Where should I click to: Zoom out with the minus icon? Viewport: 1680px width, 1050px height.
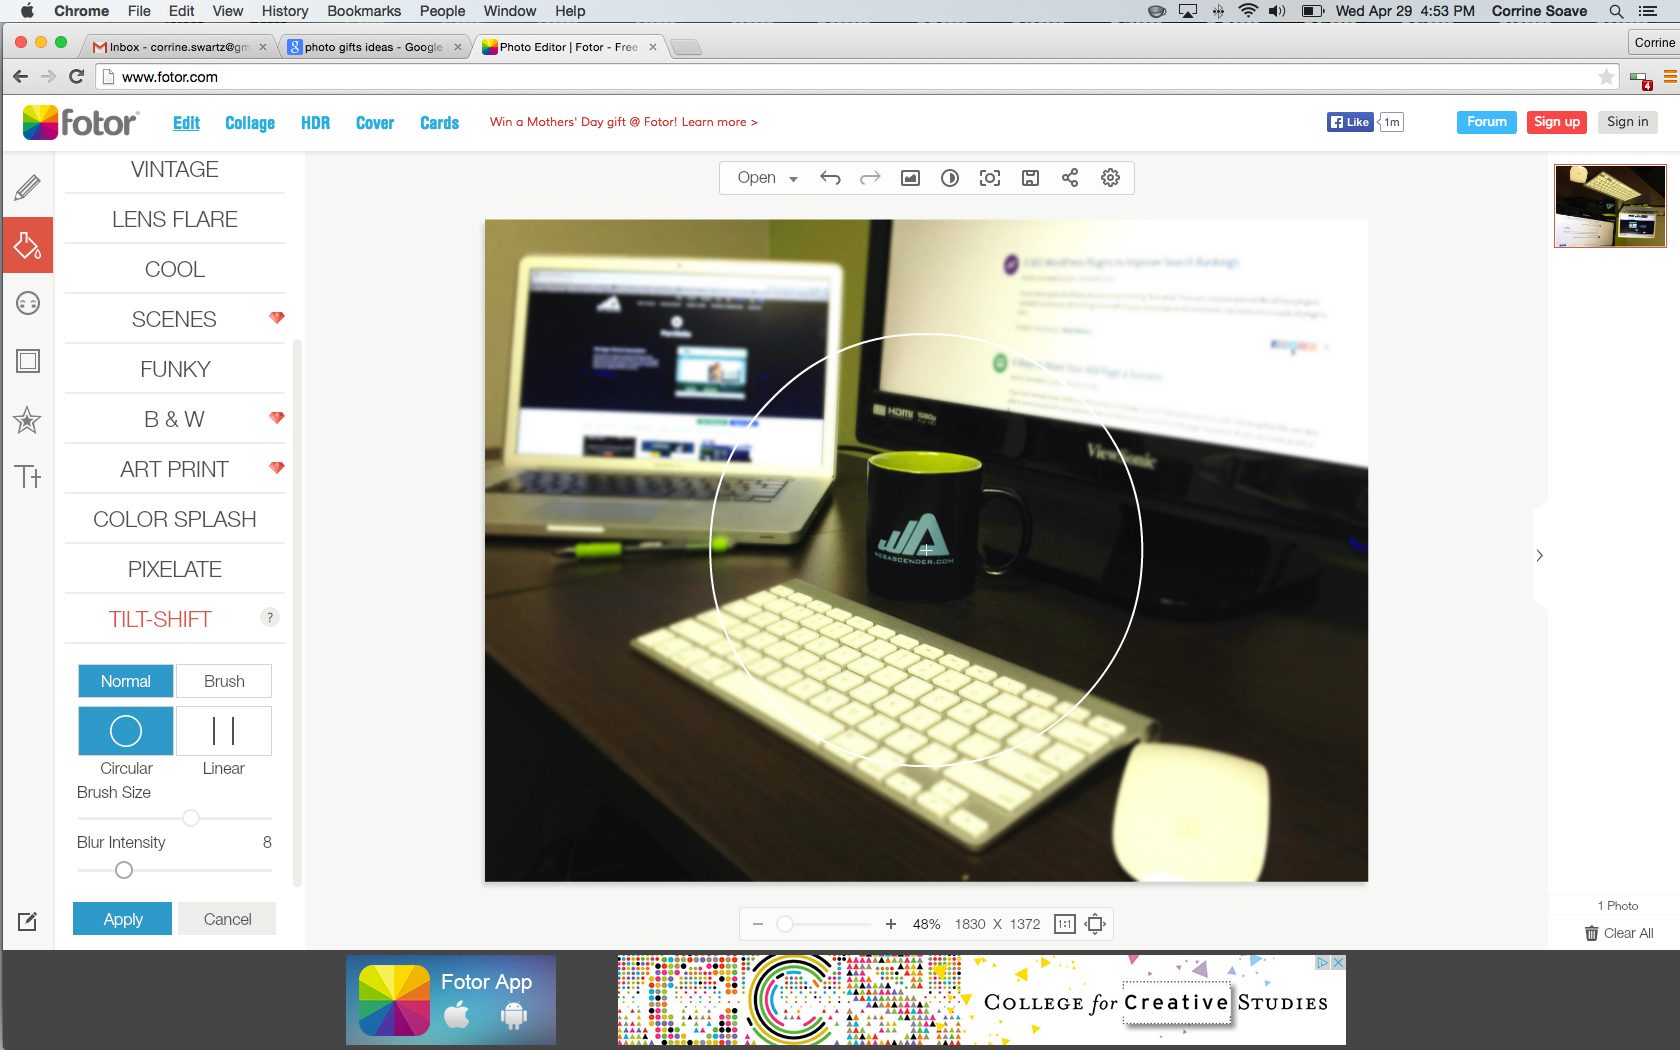pyautogui.click(x=758, y=924)
